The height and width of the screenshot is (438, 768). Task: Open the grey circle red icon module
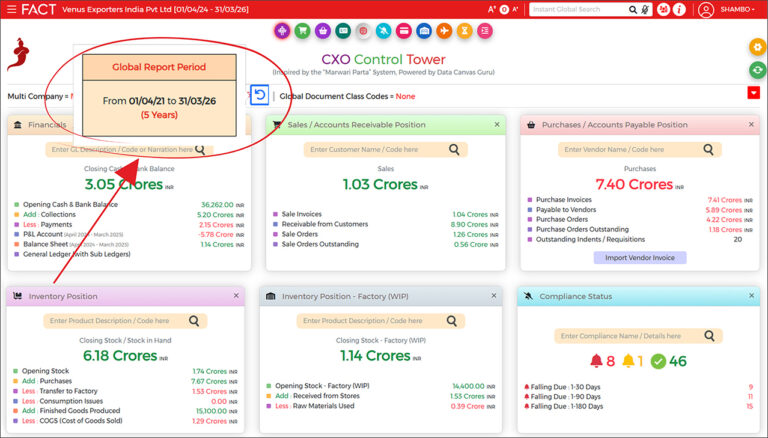coord(363,31)
